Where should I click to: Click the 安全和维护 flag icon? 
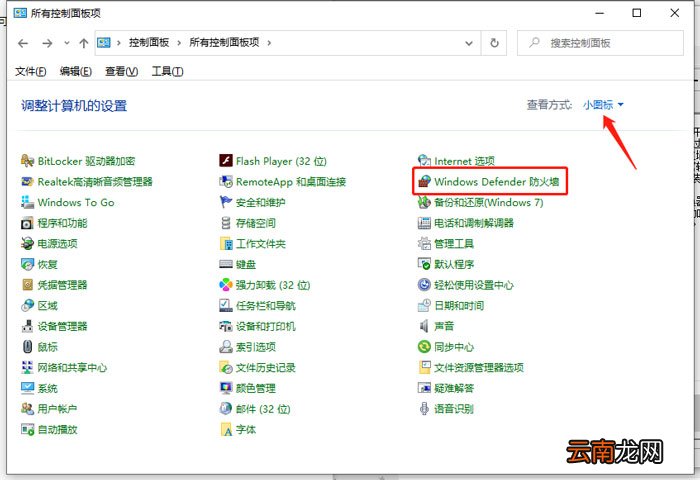point(226,202)
